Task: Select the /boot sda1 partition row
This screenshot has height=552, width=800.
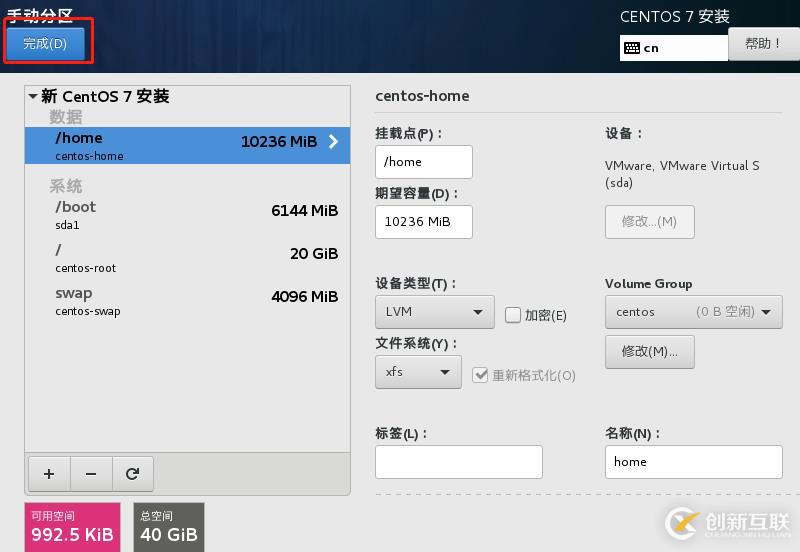Action: (x=187, y=215)
